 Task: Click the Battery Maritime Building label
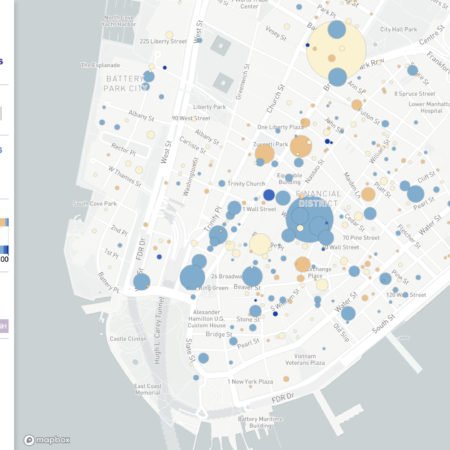(x=260, y=422)
